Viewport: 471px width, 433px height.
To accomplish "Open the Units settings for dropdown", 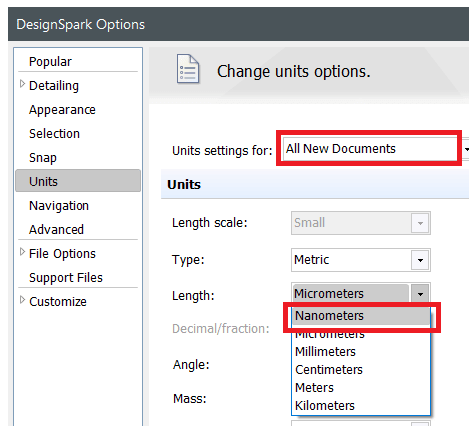I will [466, 149].
